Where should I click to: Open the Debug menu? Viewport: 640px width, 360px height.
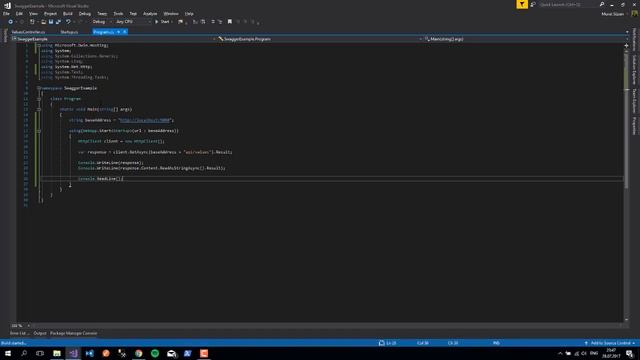coord(84,13)
